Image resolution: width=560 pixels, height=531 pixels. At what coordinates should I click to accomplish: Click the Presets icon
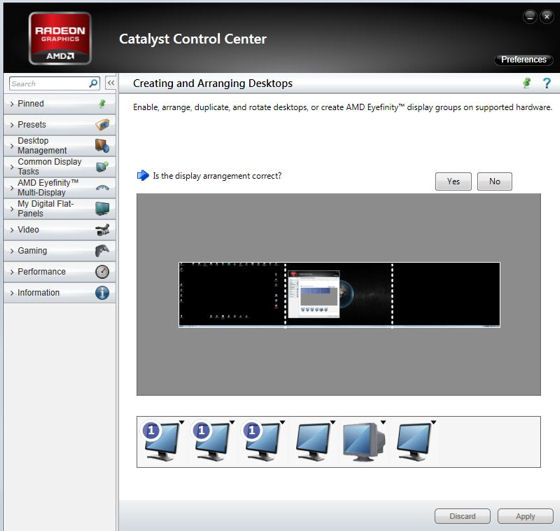[102, 125]
